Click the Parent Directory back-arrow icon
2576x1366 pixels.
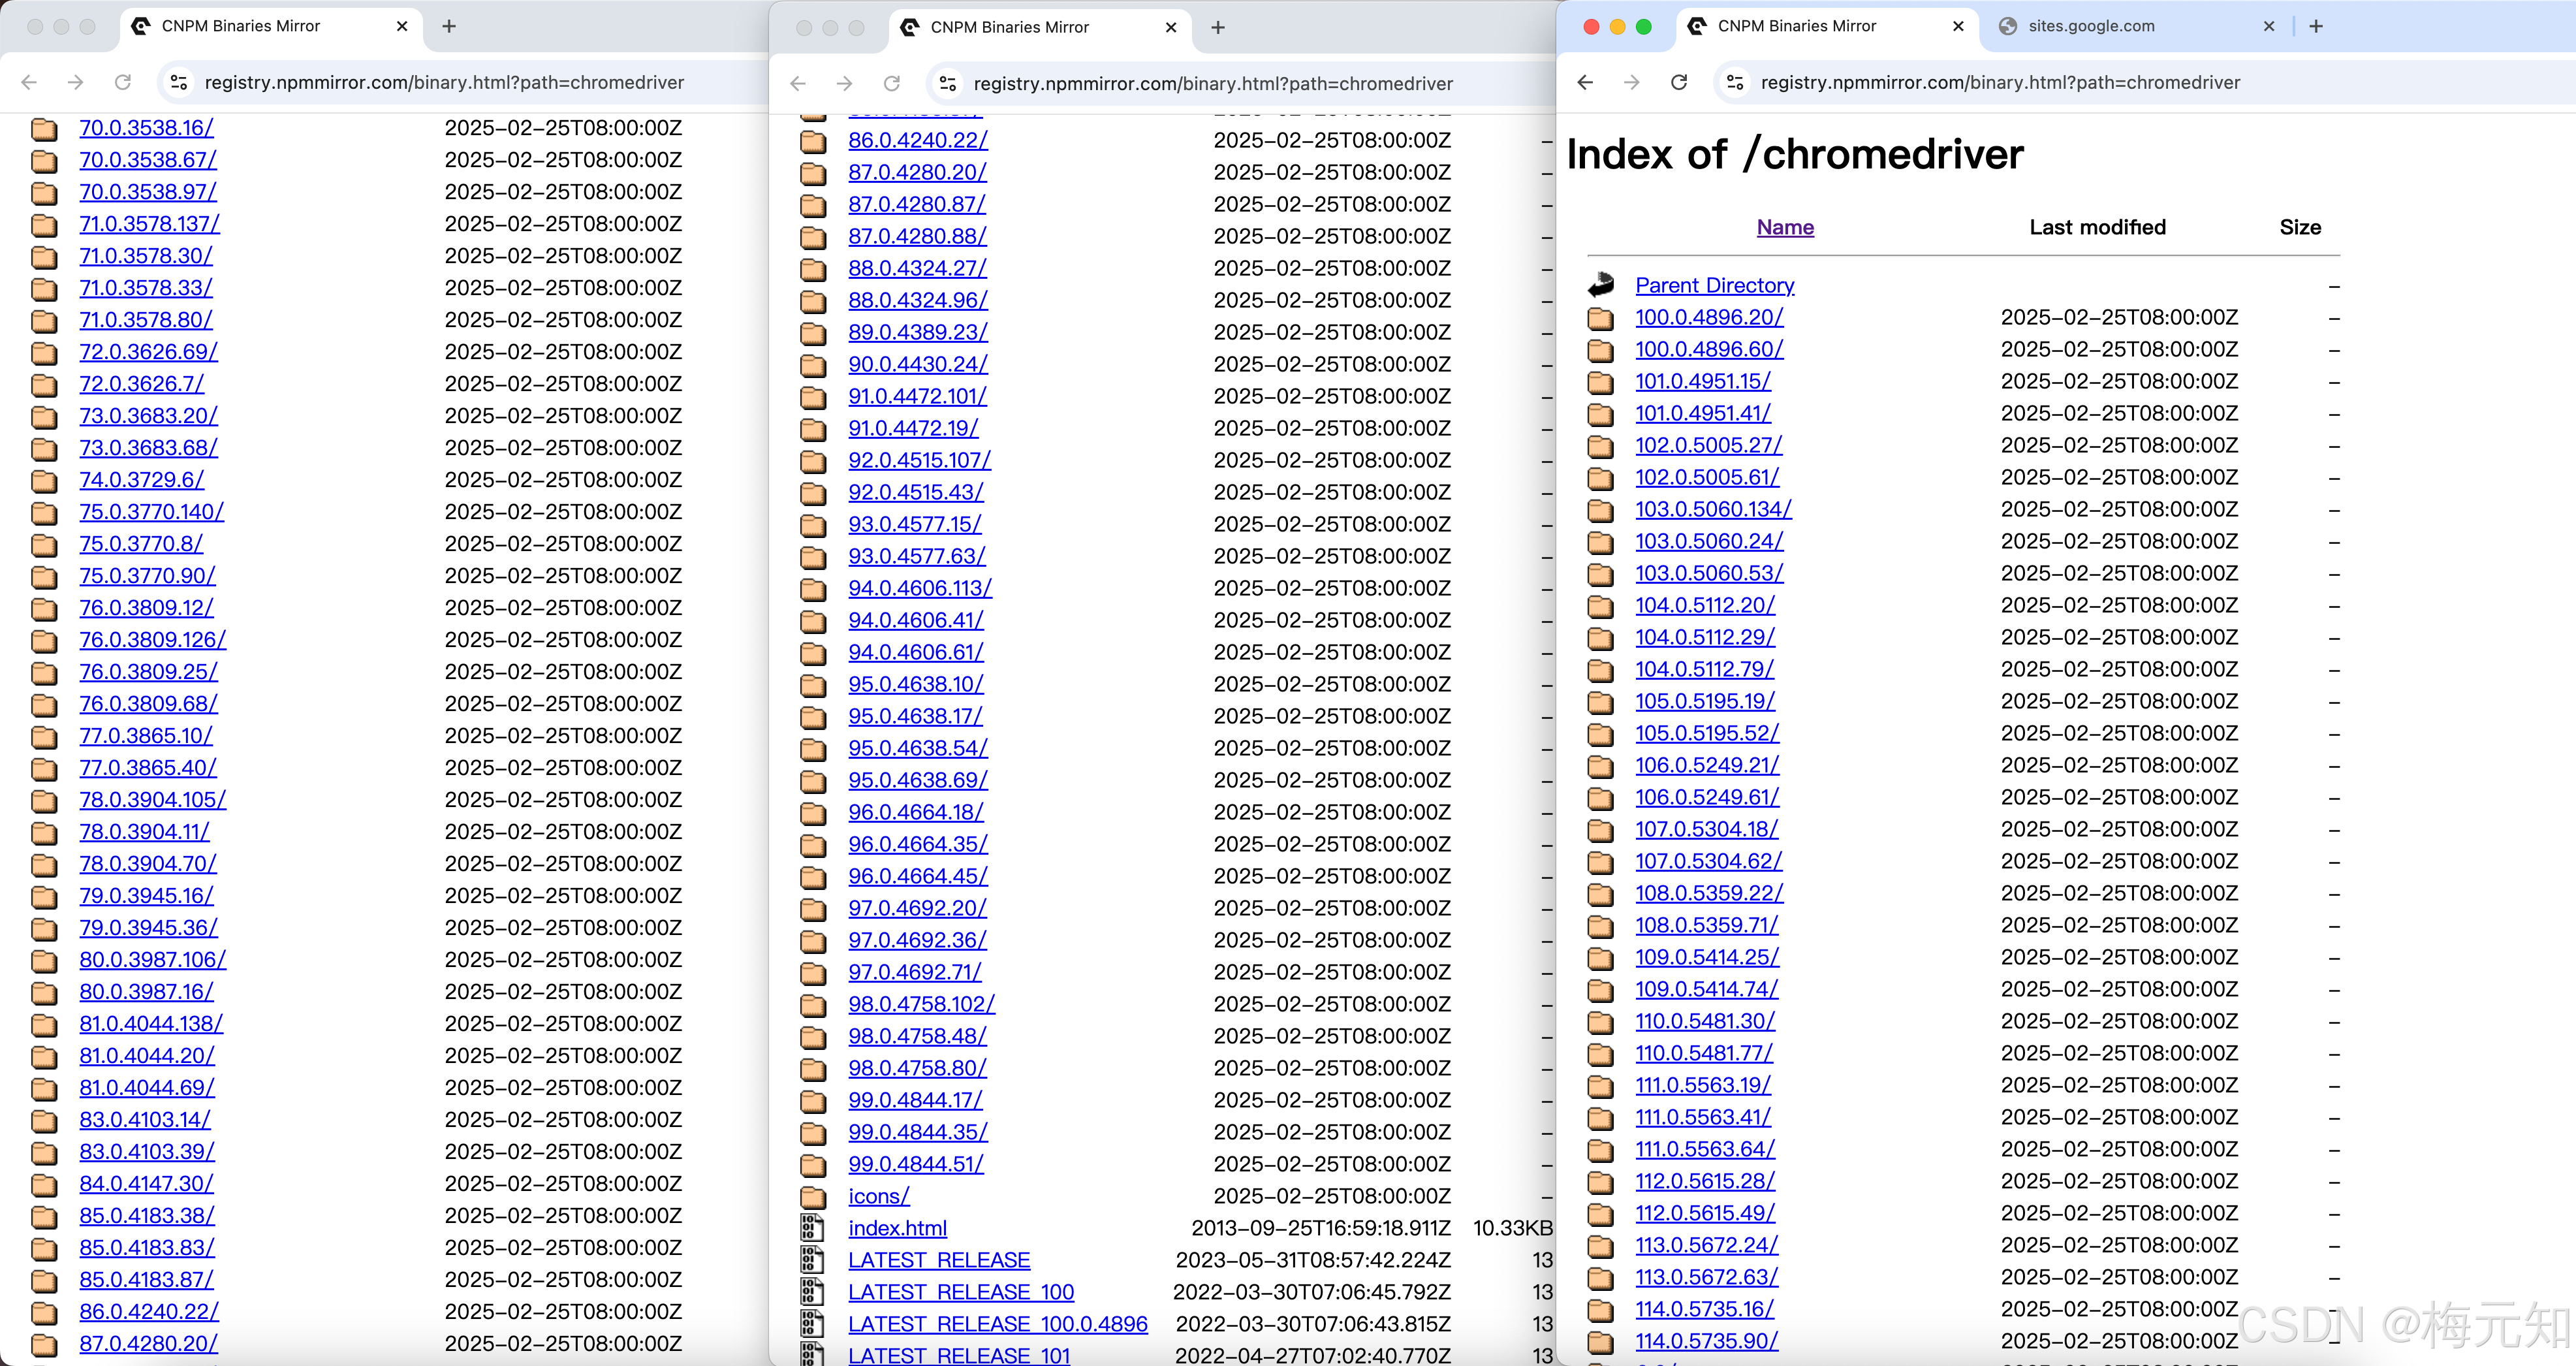[x=1600, y=285]
